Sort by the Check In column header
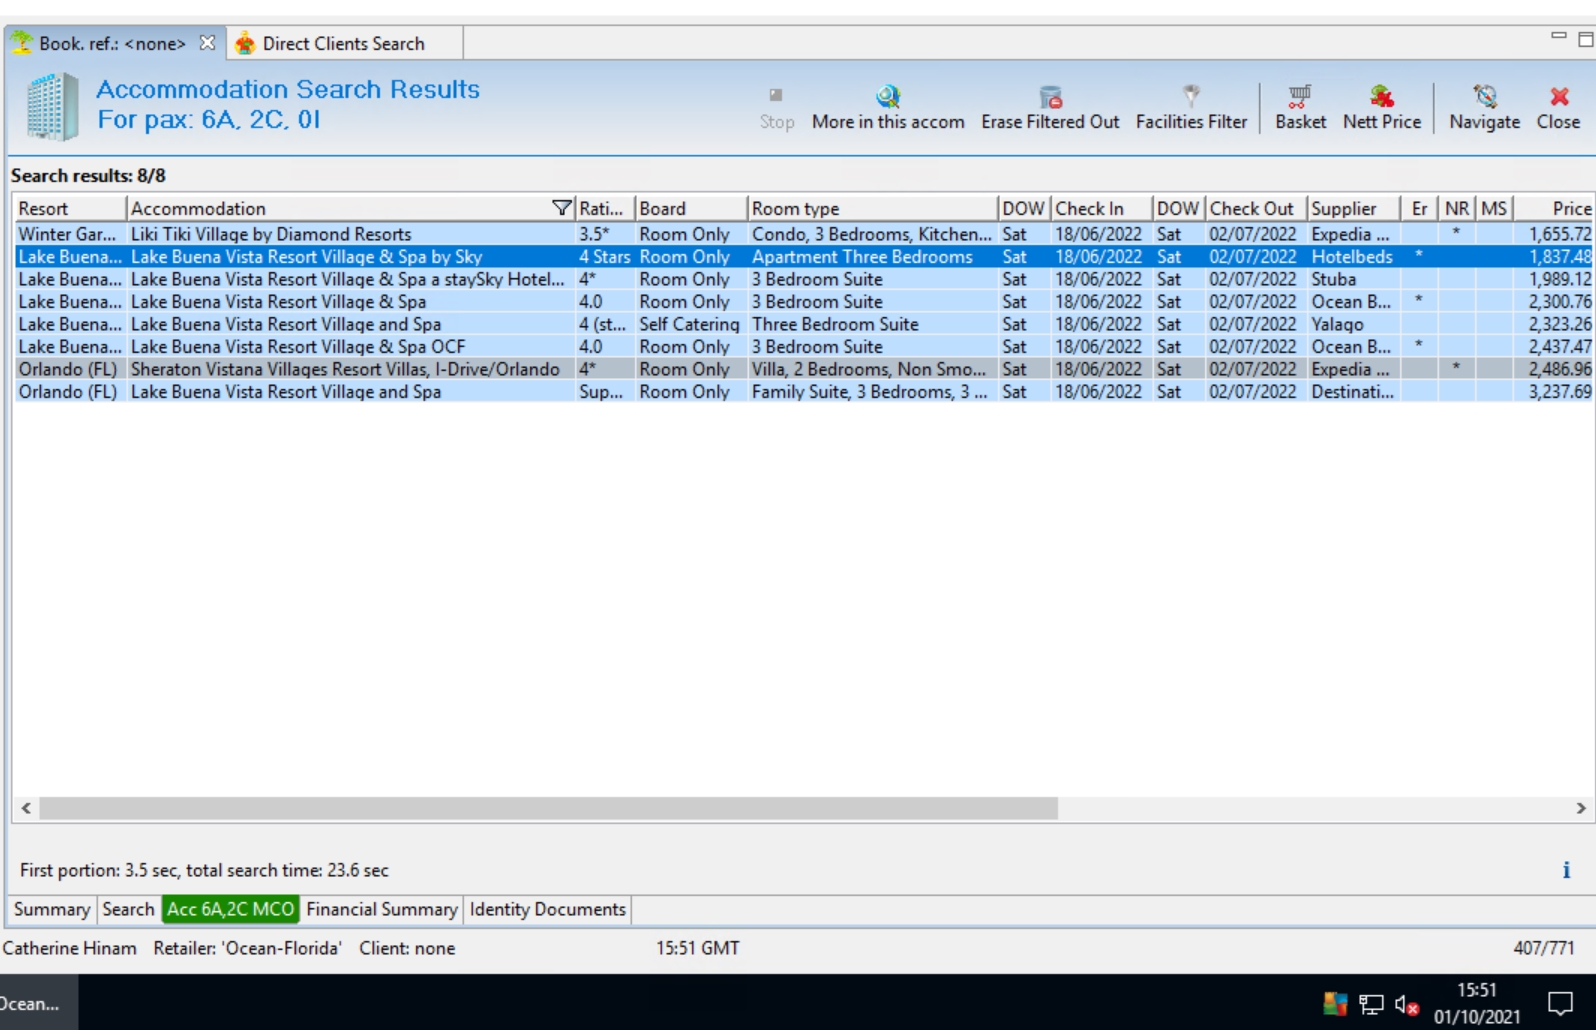Viewport: 1596px width, 1030px height. click(1101, 208)
